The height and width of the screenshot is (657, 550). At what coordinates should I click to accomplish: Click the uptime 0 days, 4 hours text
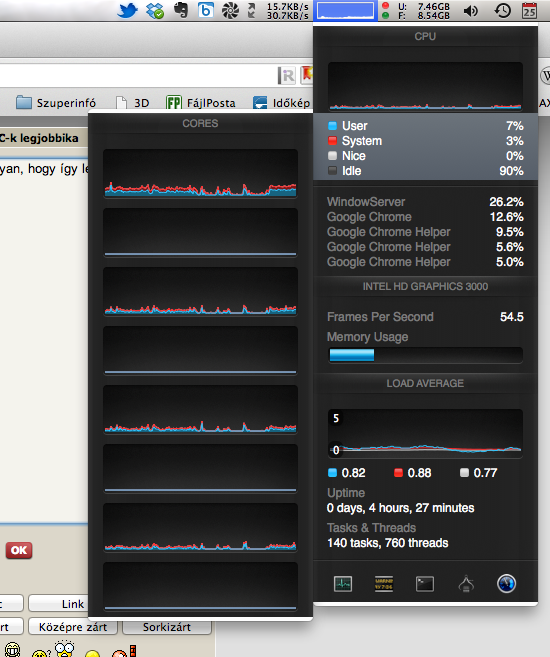[x=400, y=508]
